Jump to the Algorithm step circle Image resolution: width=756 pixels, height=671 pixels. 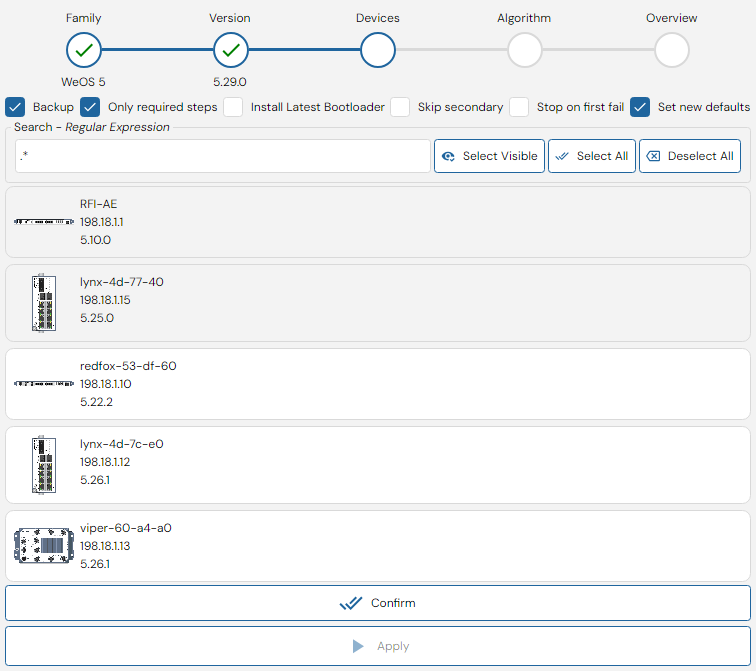pyautogui.click(x=525, y=50)
